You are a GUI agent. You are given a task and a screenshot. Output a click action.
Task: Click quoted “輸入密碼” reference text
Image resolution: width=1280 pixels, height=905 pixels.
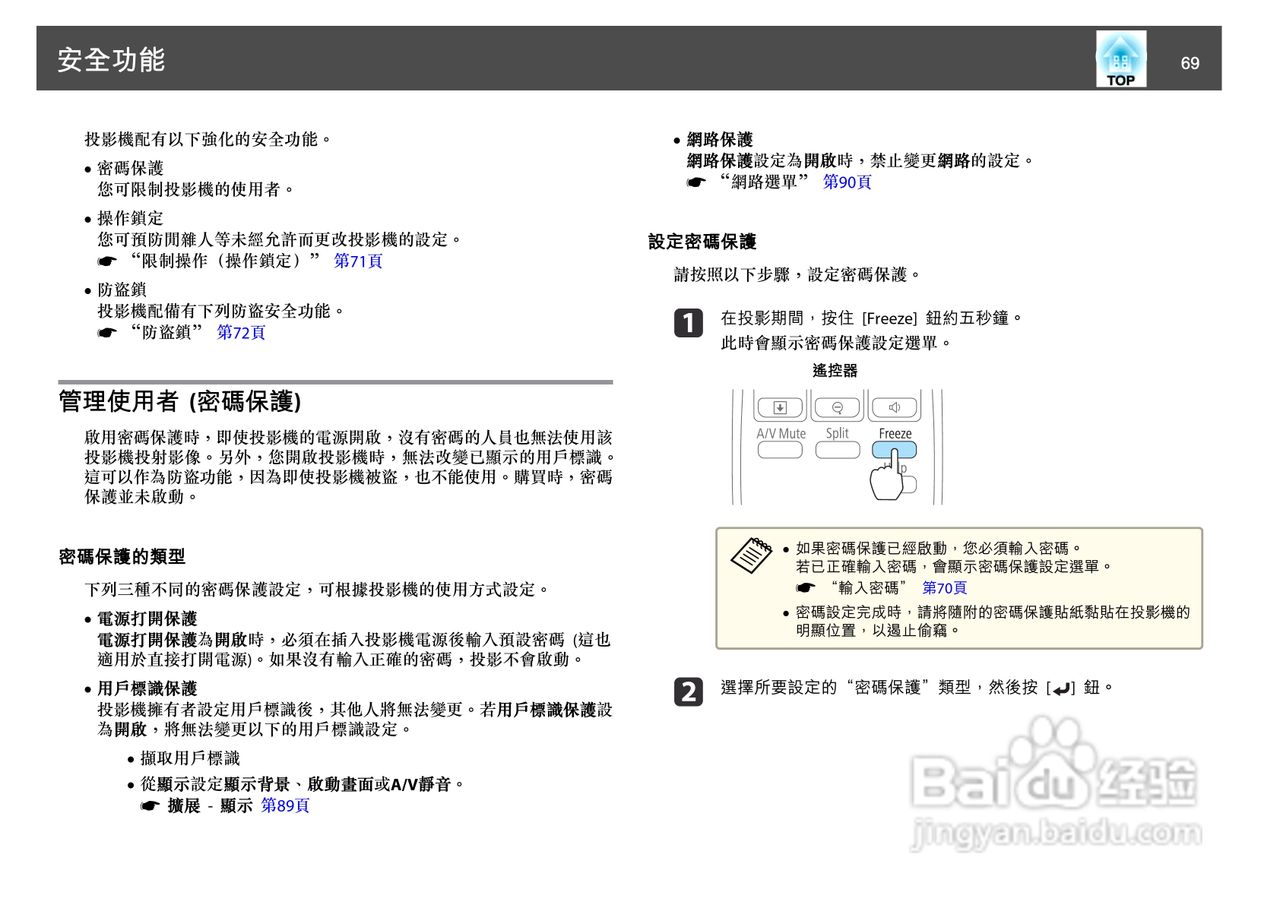coord(869,588)
